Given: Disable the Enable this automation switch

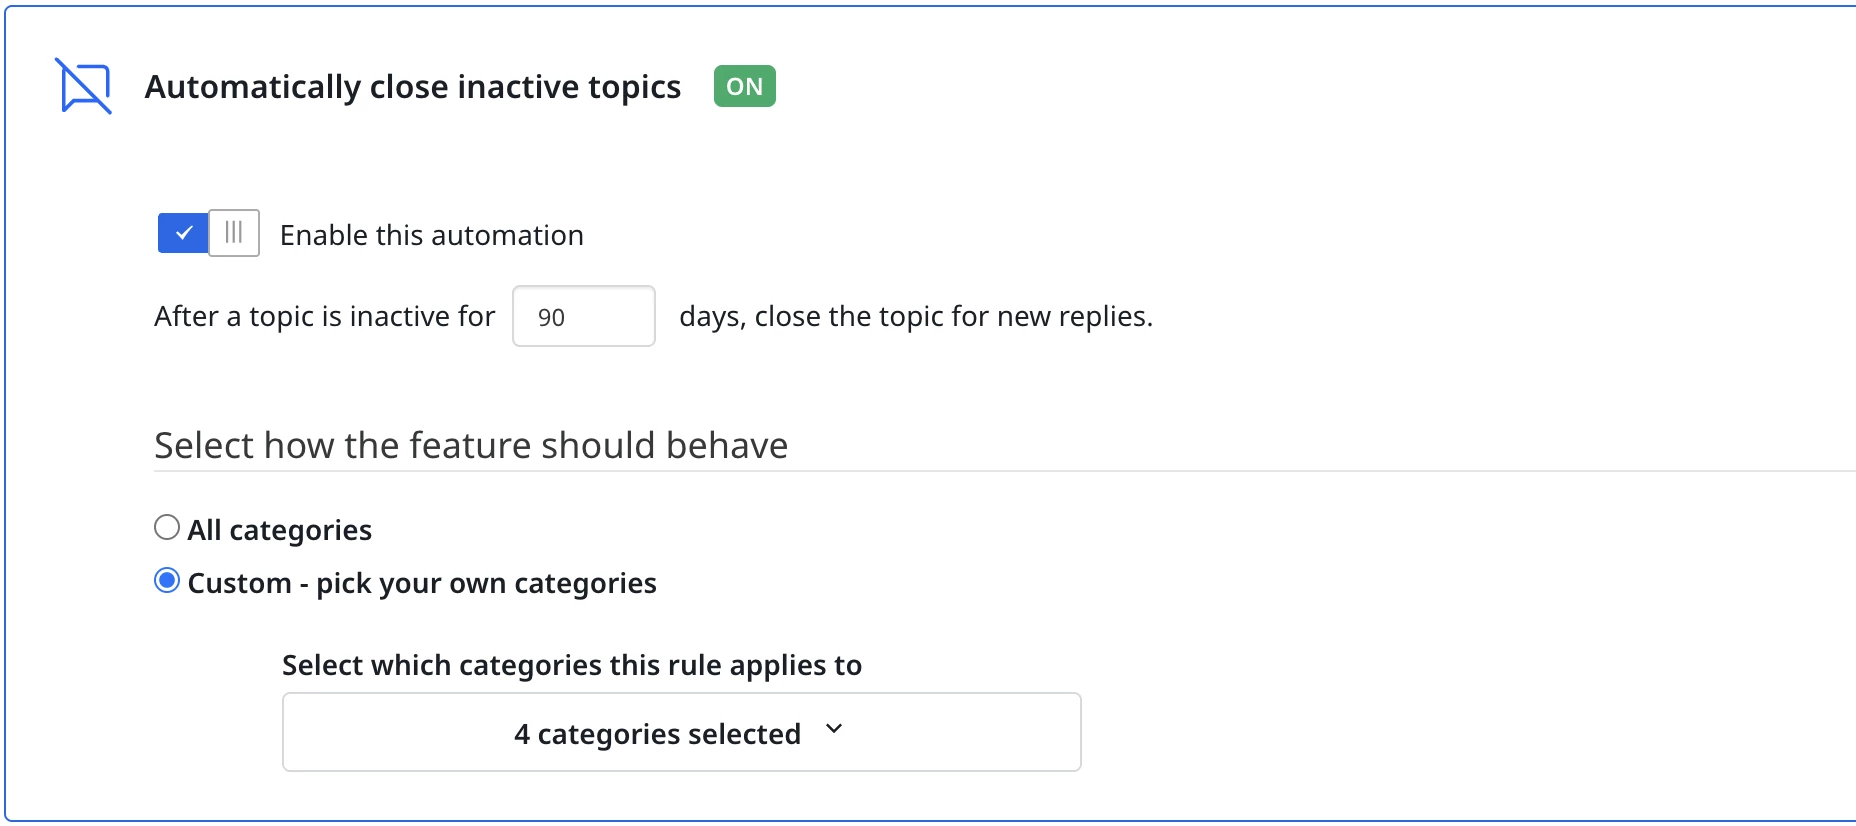Looking at the screenshot, I should pos(208,233).
